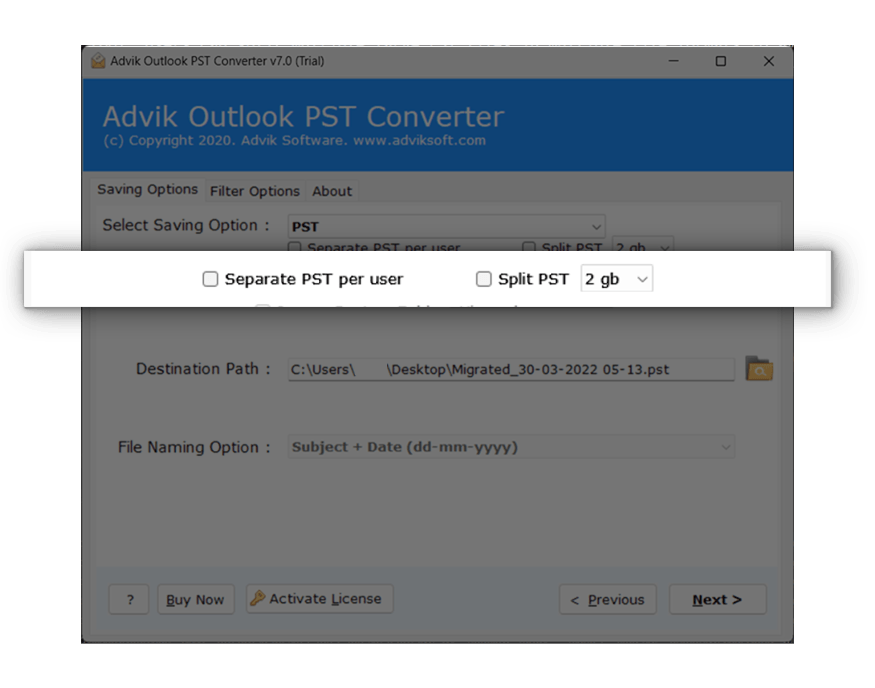
Task: Open the File Naming Option dropdown
Action: (511, 447)
